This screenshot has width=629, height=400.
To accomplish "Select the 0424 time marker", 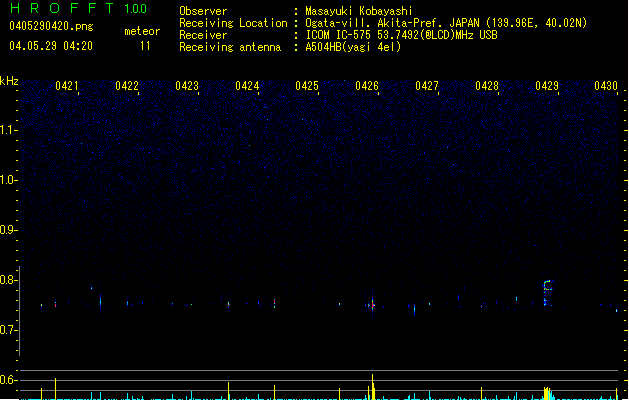I will [247, 86].
